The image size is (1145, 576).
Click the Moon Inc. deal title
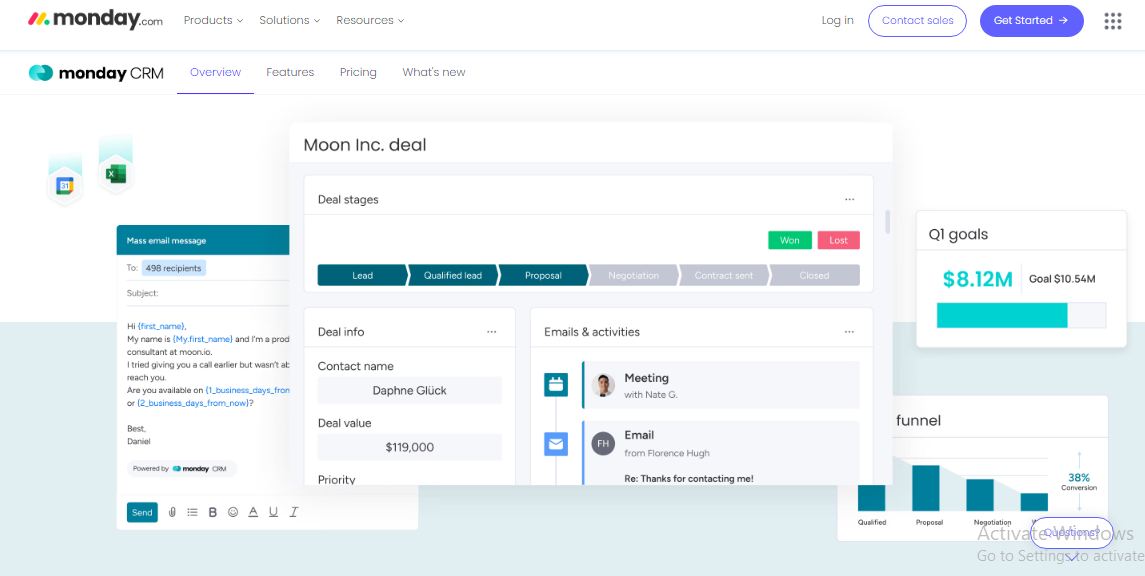(364, 145)
